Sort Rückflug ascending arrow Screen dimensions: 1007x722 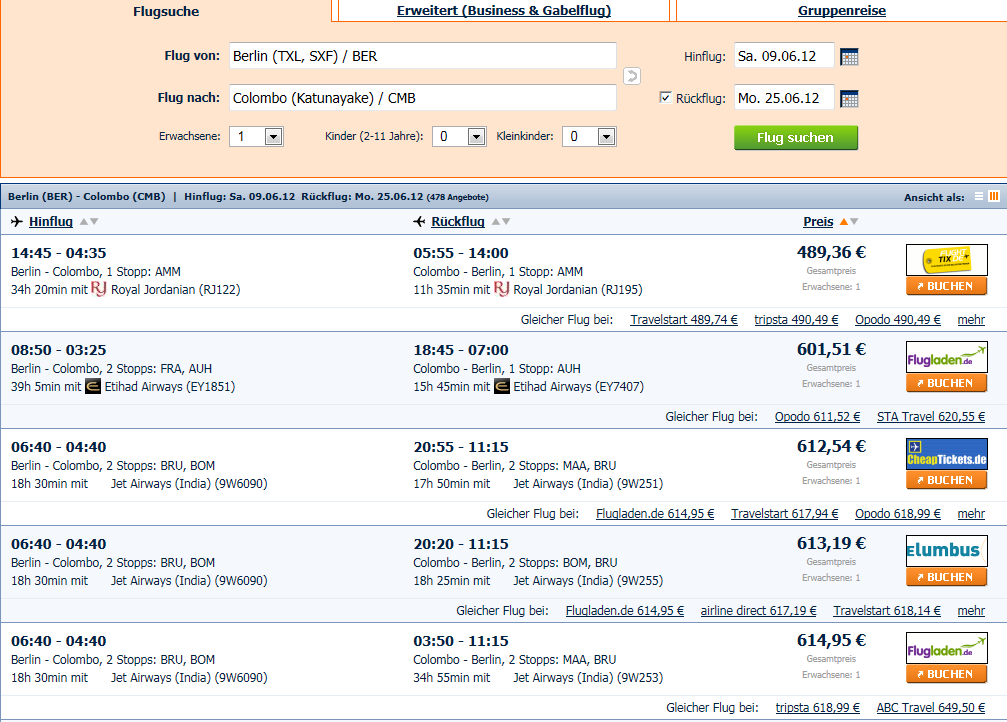tap(495, 222)
